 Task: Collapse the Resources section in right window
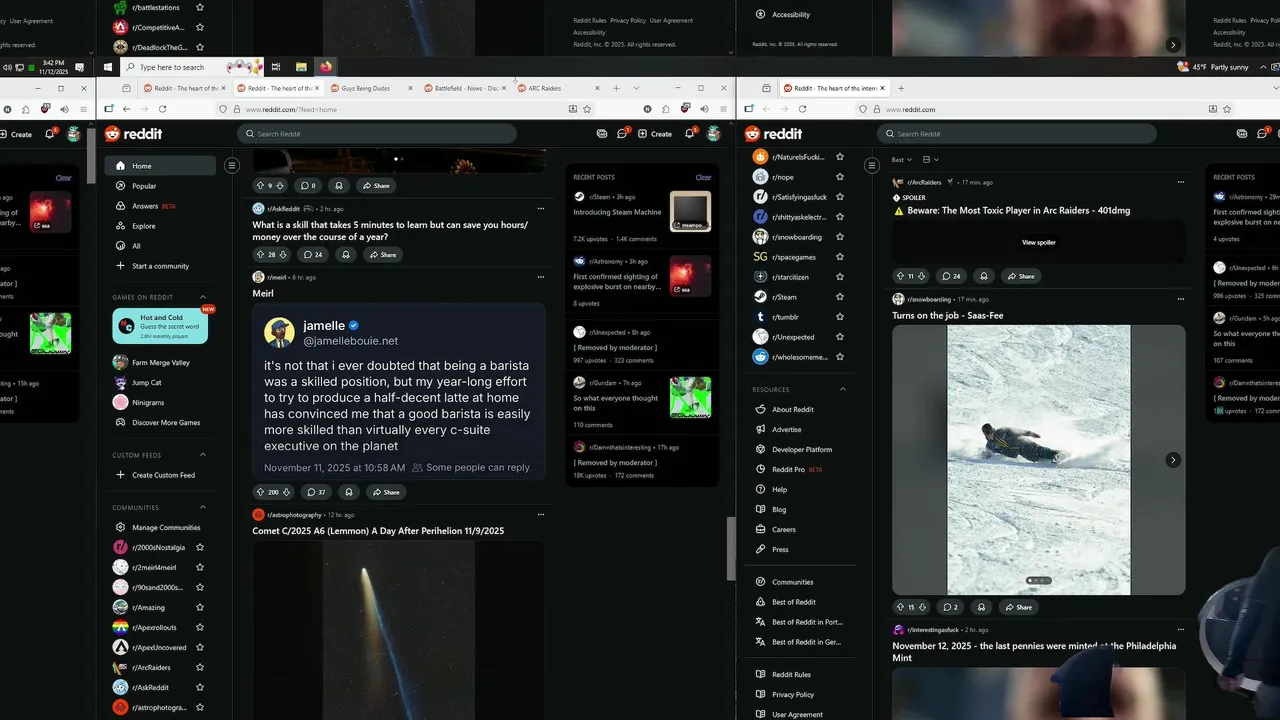pyautogui.click(x=843, y=389)
